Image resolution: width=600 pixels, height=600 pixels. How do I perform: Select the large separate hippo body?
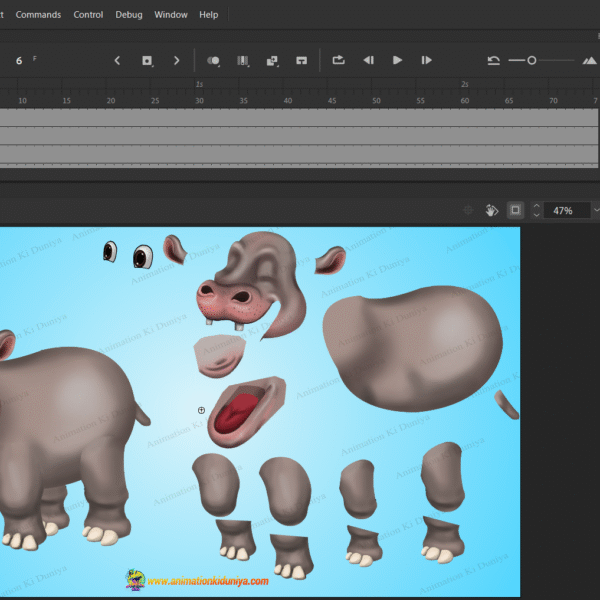pos(412,349)
